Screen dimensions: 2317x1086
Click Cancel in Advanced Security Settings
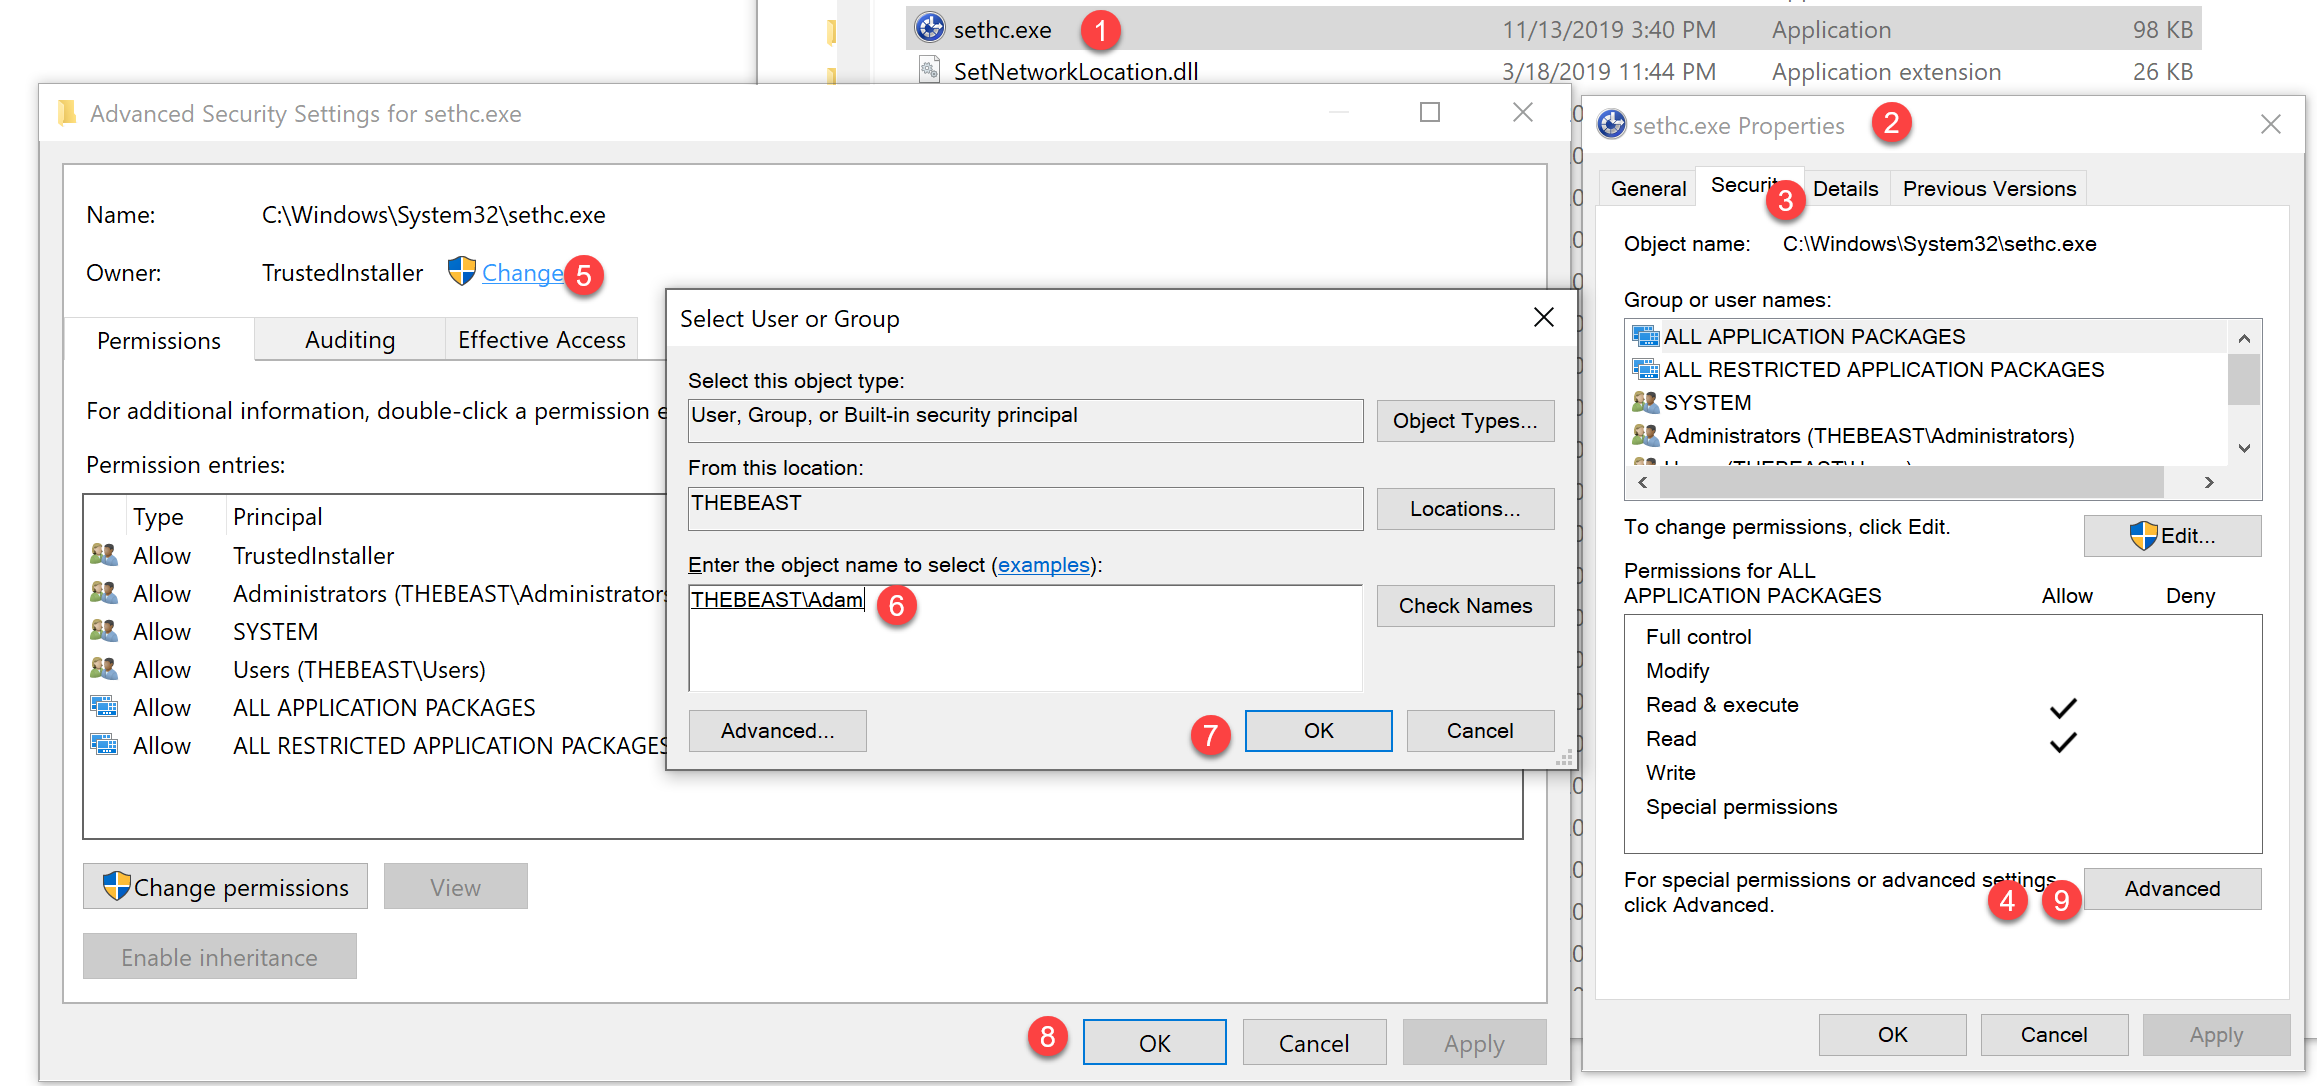(1314, 1043)
